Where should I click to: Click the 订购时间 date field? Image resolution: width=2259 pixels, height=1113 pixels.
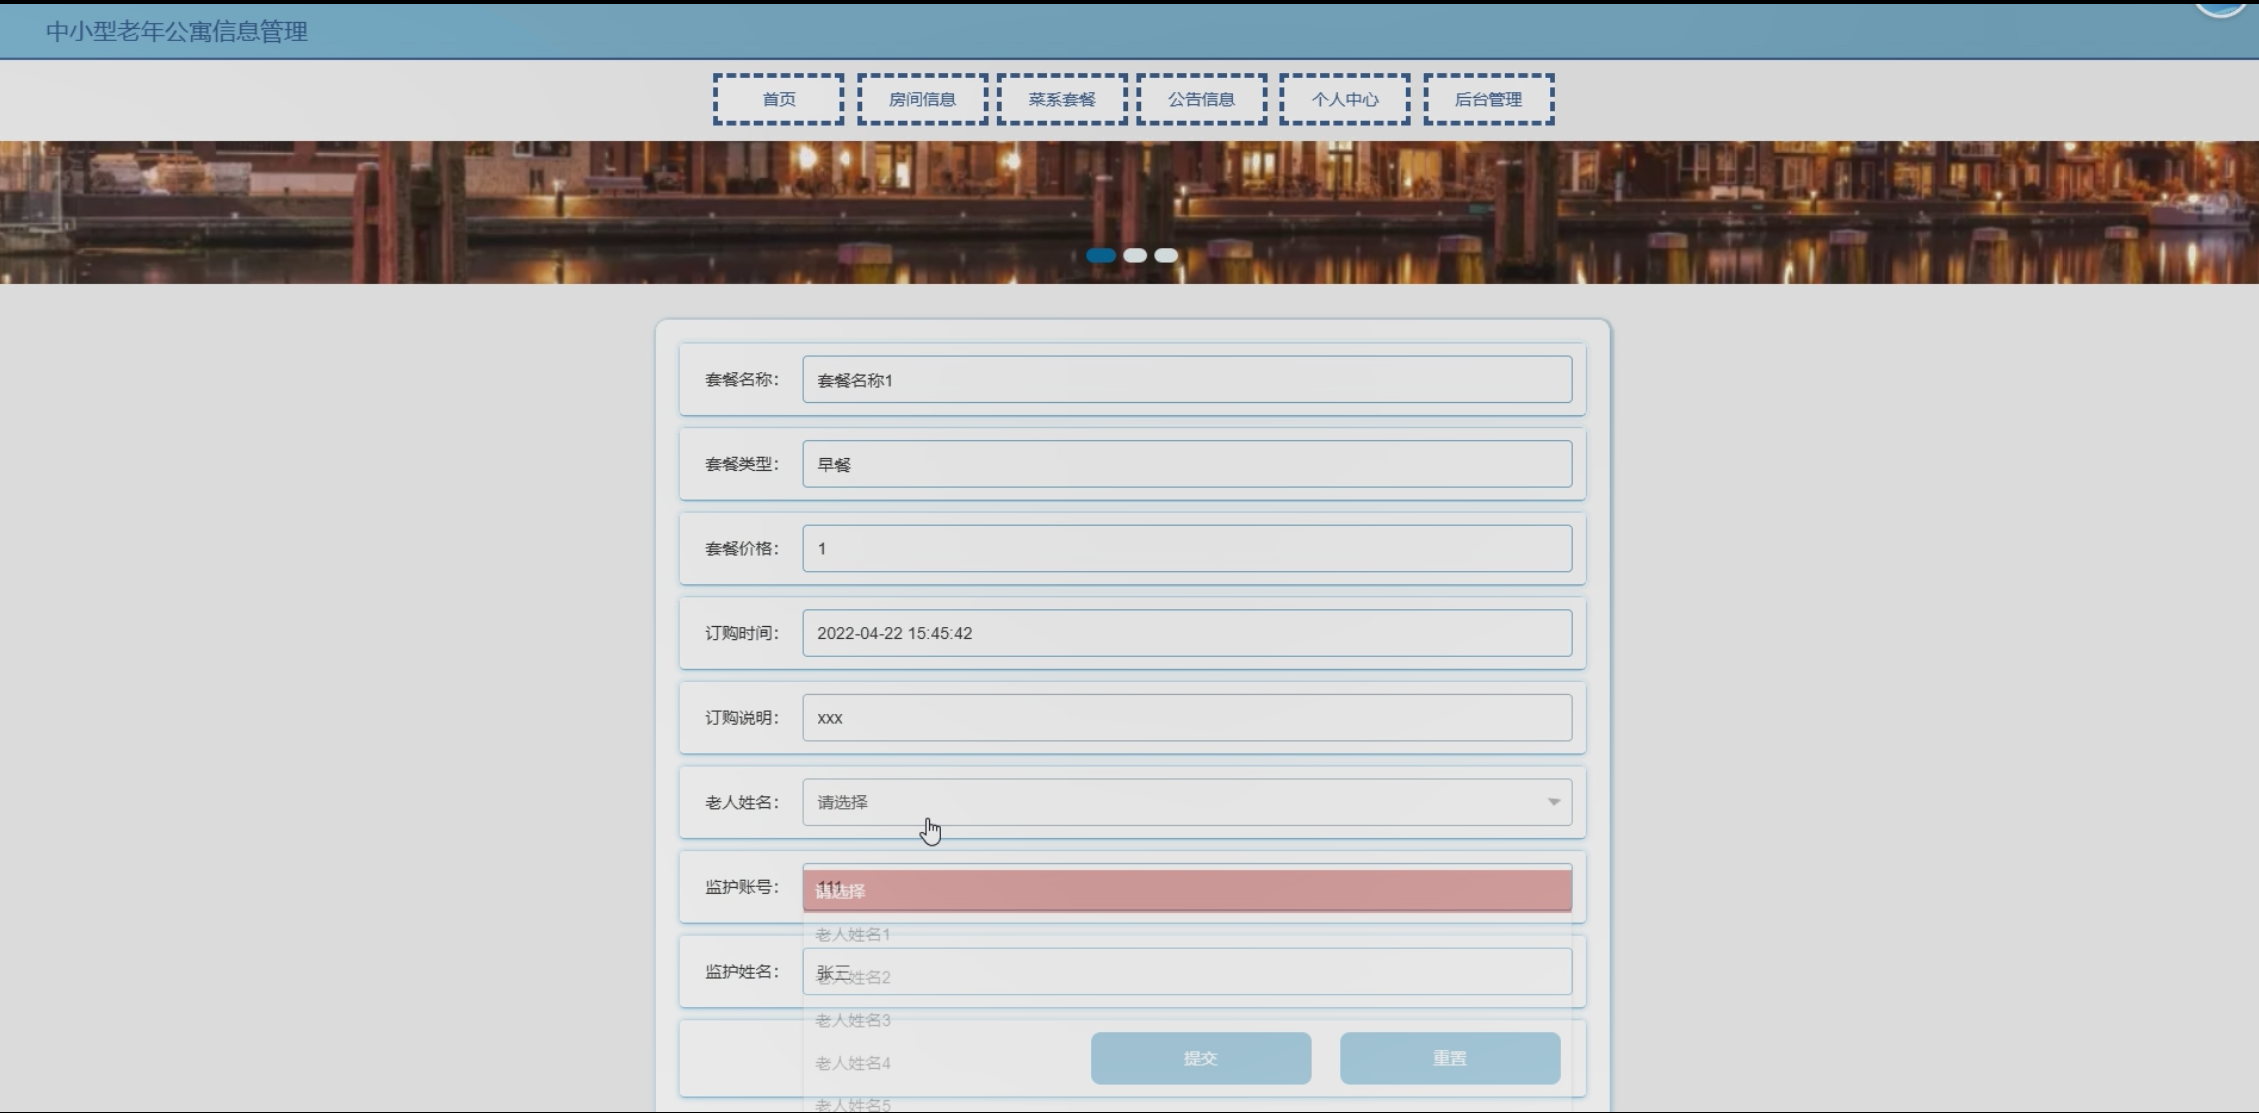click(x=1186, y=633)
